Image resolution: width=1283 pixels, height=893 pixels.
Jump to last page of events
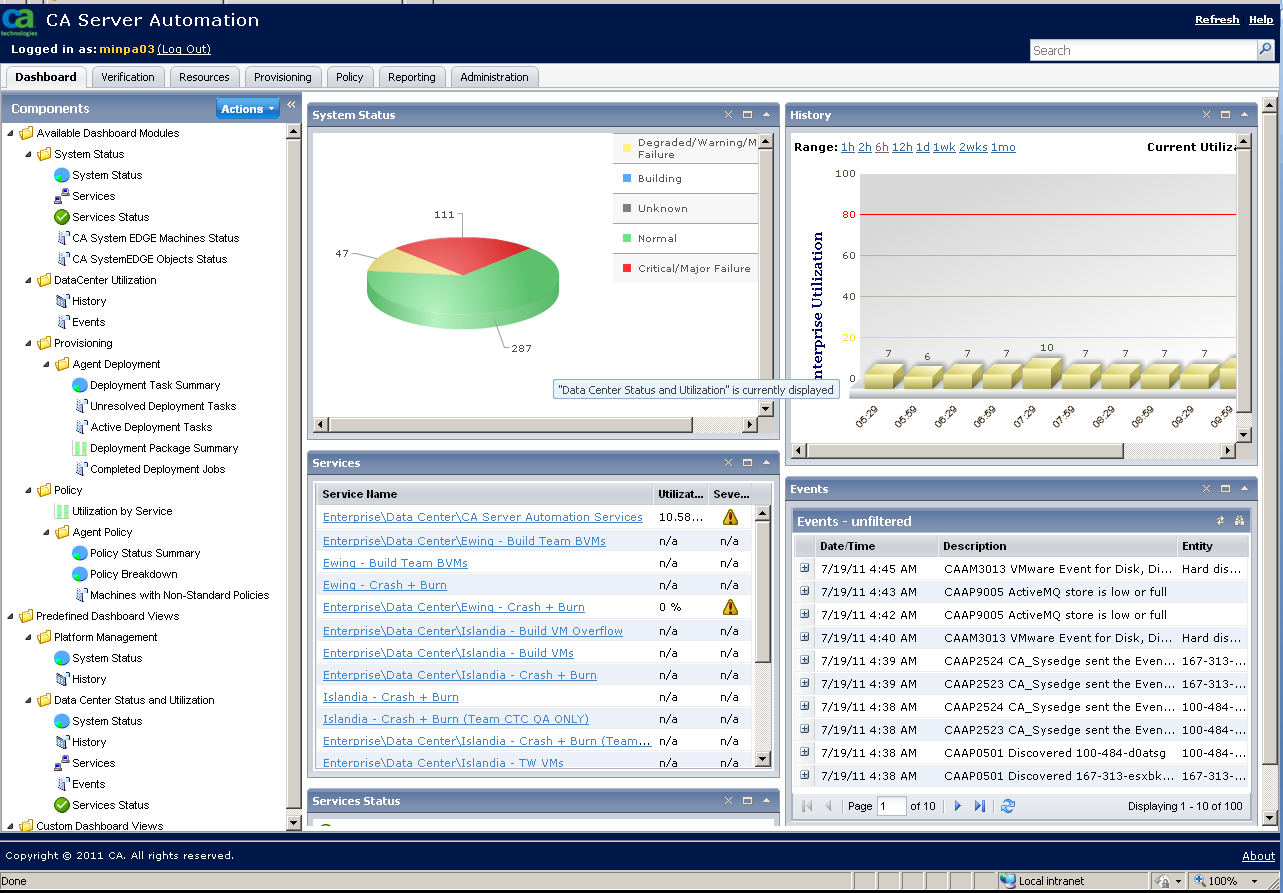click(x=980, y=806)
